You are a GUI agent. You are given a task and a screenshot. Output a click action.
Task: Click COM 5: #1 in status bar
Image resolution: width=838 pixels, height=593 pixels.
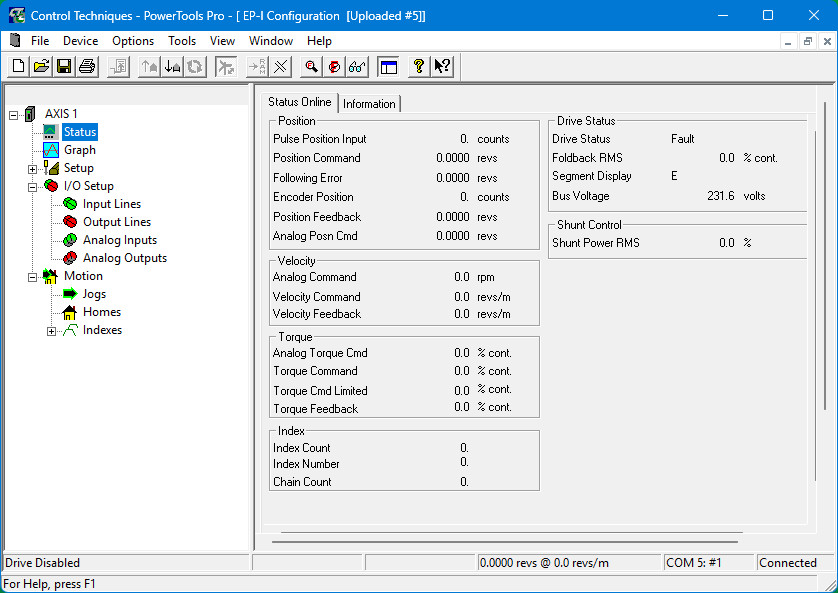pyautogui.click(x=693, y=563)
